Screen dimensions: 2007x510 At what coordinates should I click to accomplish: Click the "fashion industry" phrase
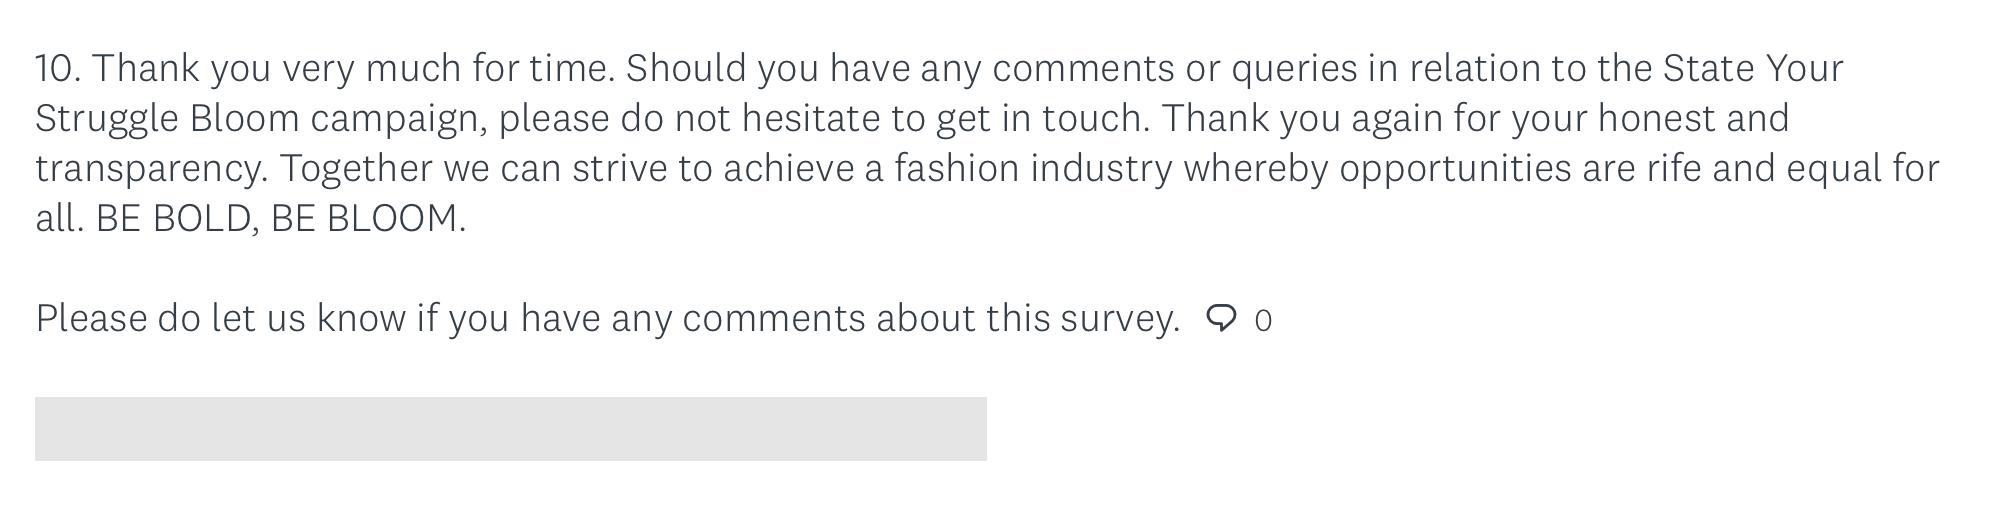click(1032, 169)
